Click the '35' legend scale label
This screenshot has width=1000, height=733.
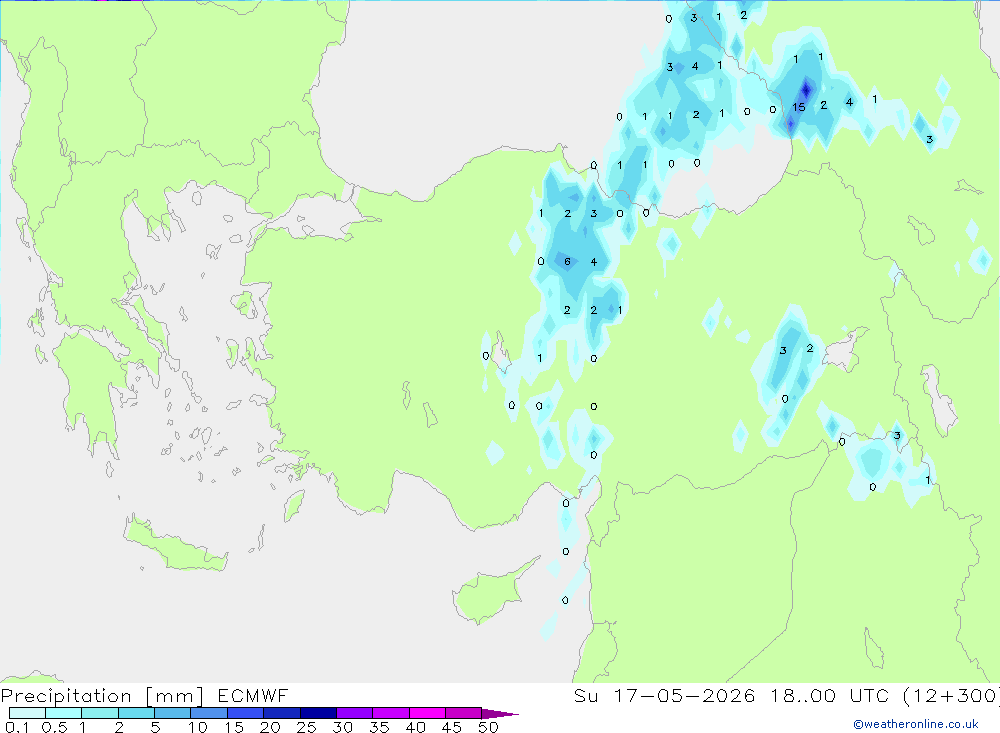[379, 727]
